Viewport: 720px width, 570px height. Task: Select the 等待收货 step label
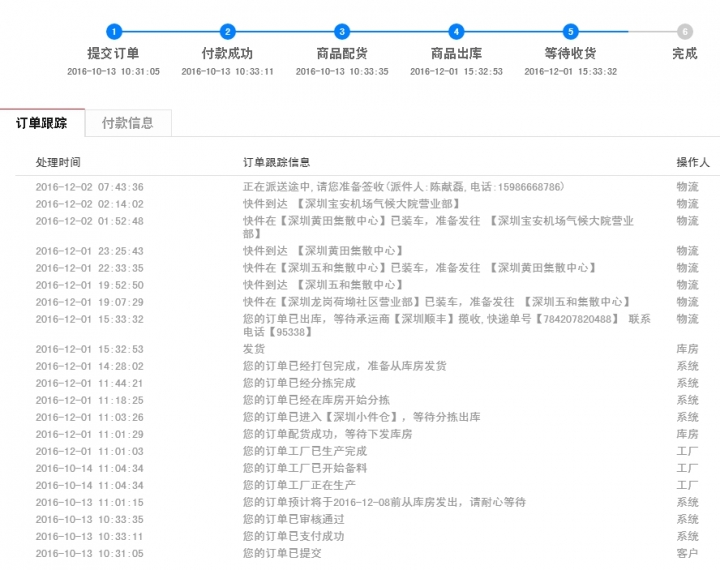570,53
